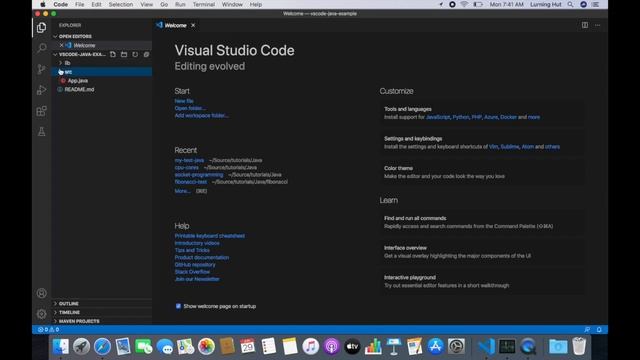Viewport: 640px width, 360px height.
Task: Click New Folder icon in explorer header
Action: (124, 54)
